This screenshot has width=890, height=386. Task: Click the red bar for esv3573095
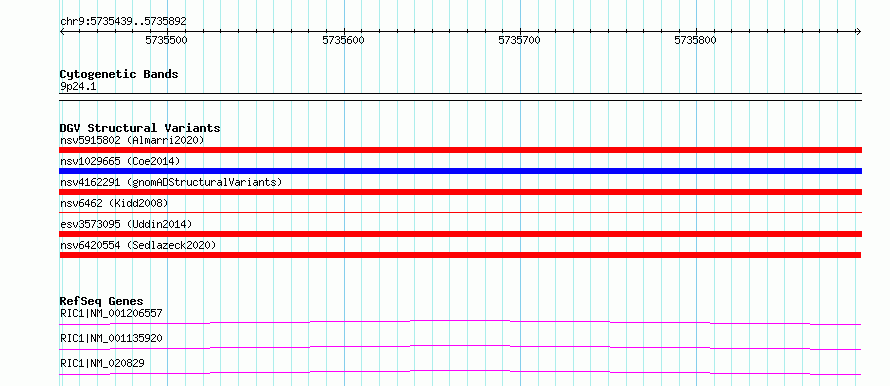tap(461, 234)
